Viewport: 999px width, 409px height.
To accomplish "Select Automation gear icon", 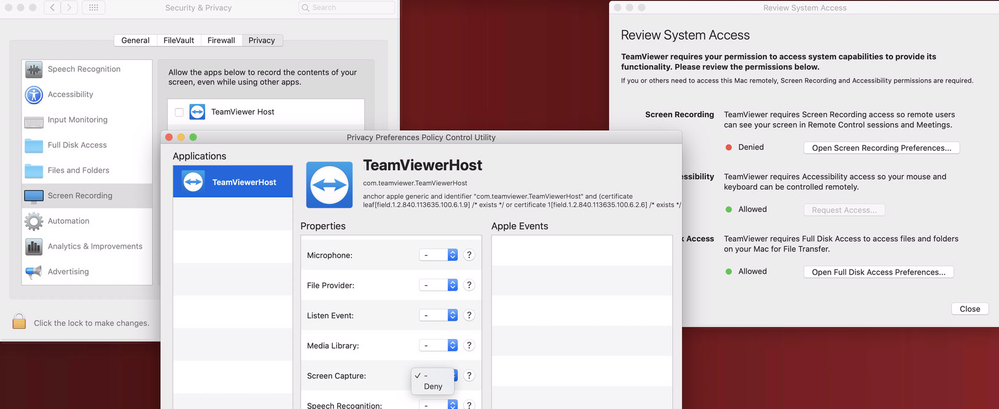I will click(x=34, y=221).
